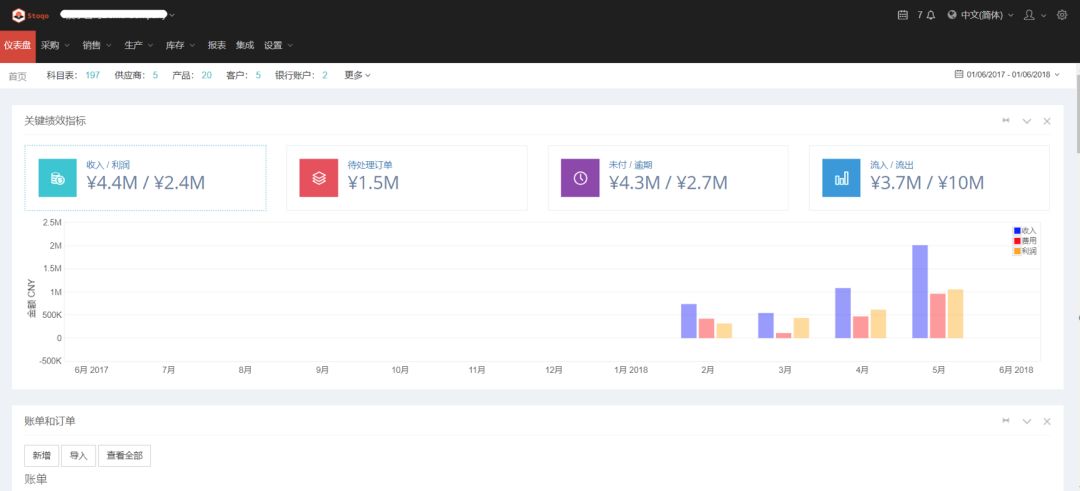Expand the 更多 dropdown
Viewport: 1080px width, 491px height.
tap(357, 75)
